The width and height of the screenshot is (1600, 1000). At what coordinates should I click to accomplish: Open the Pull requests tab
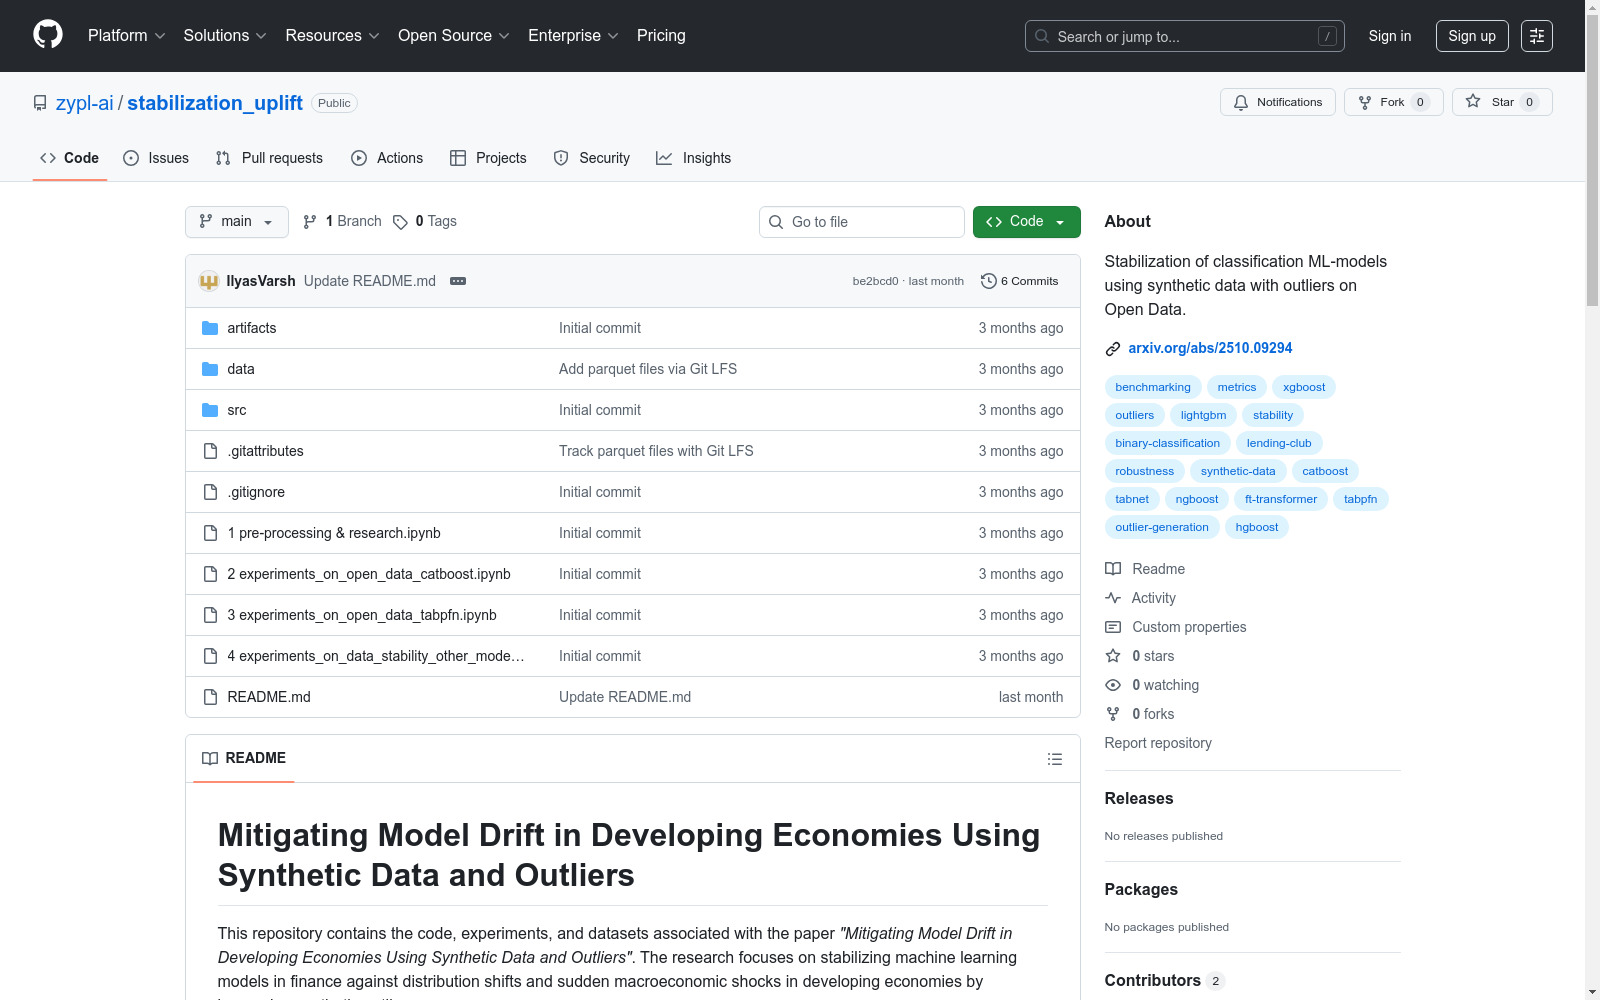point(269,158)
